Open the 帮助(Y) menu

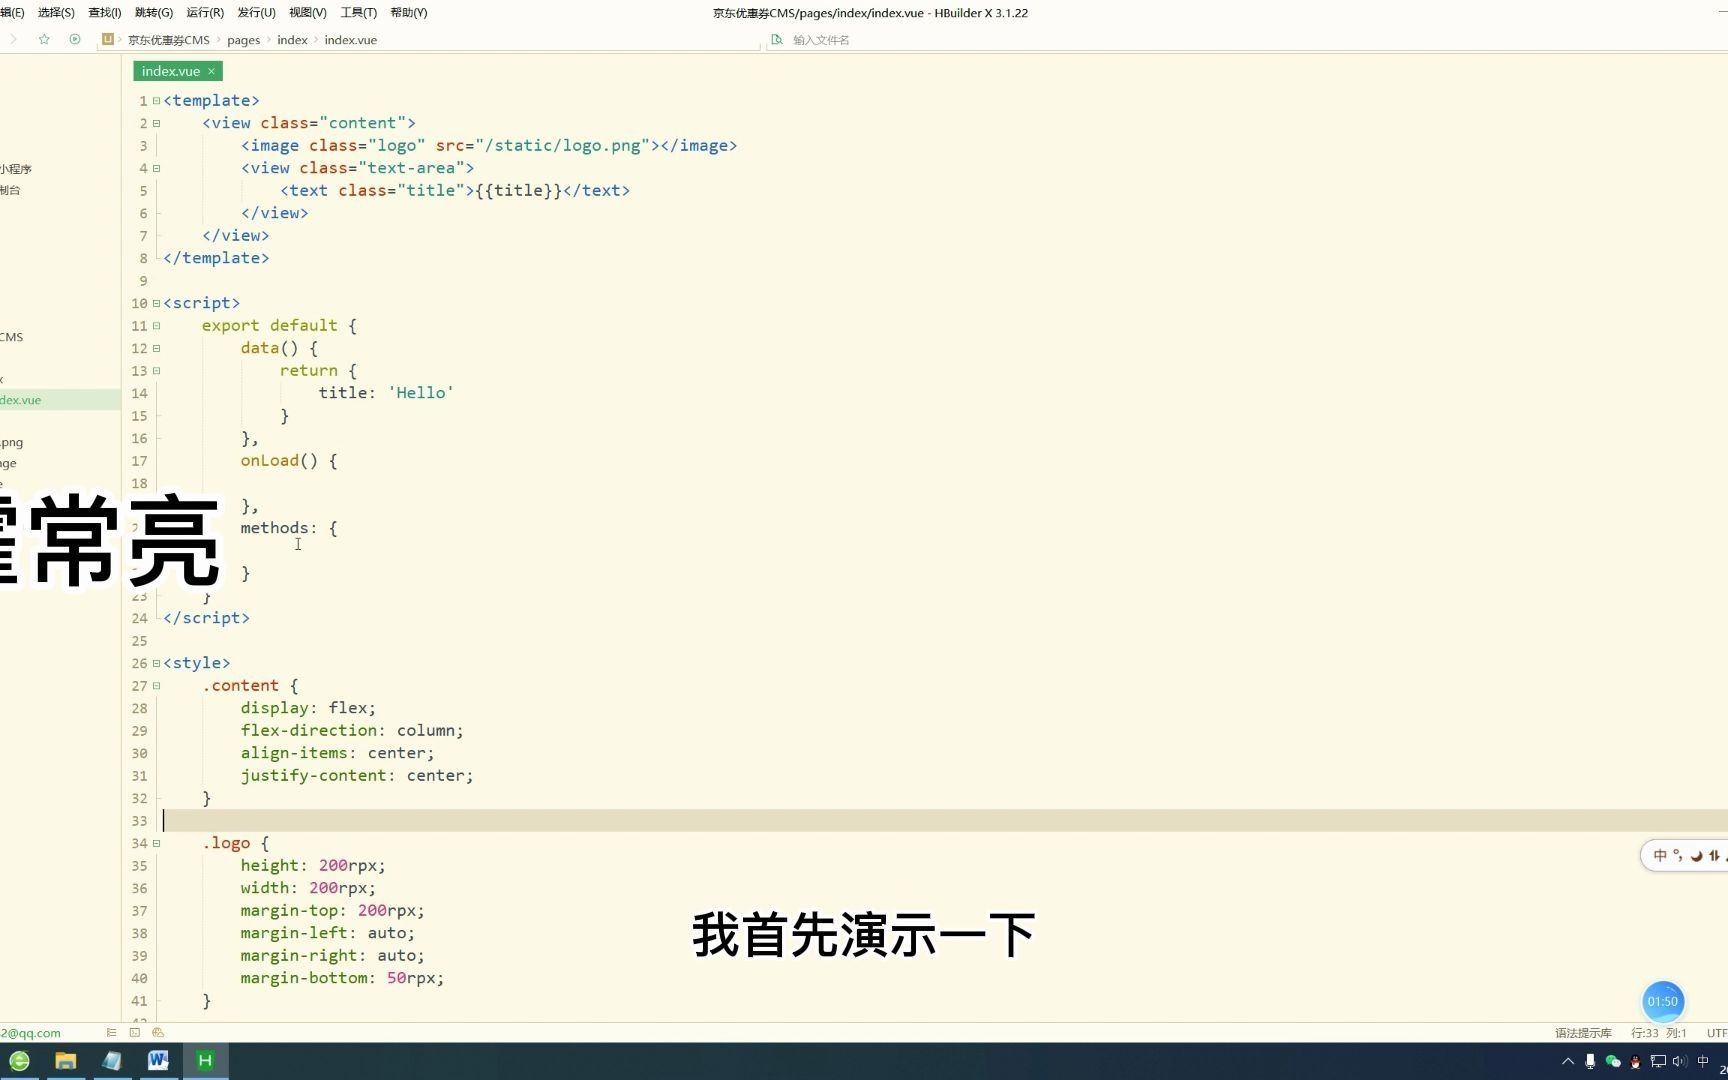[x=408, y=13]
